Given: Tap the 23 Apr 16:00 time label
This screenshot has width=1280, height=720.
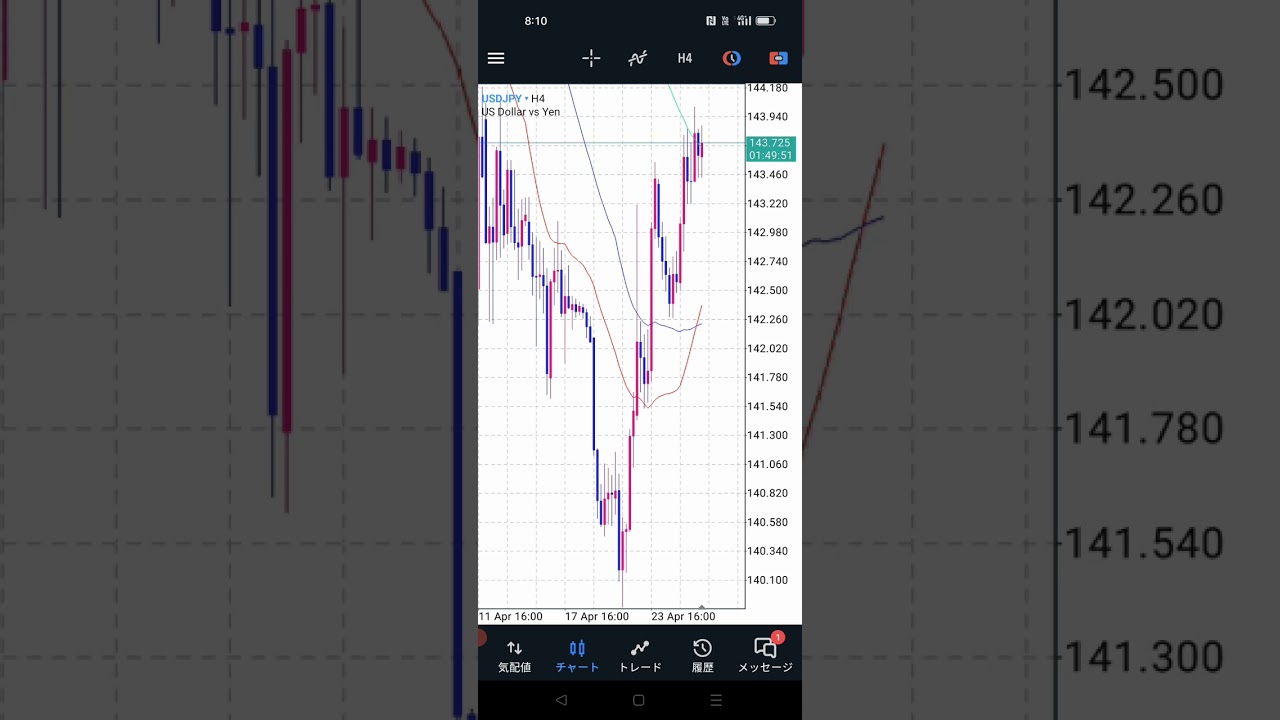Looking at the screenshot, I should pos(683,617).
